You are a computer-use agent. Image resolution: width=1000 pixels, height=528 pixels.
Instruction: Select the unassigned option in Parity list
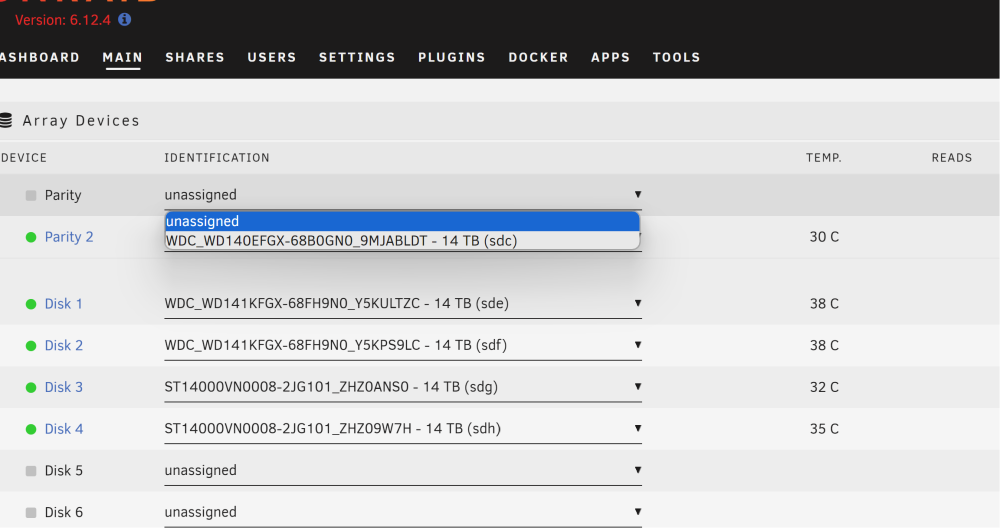pos(402,221)
